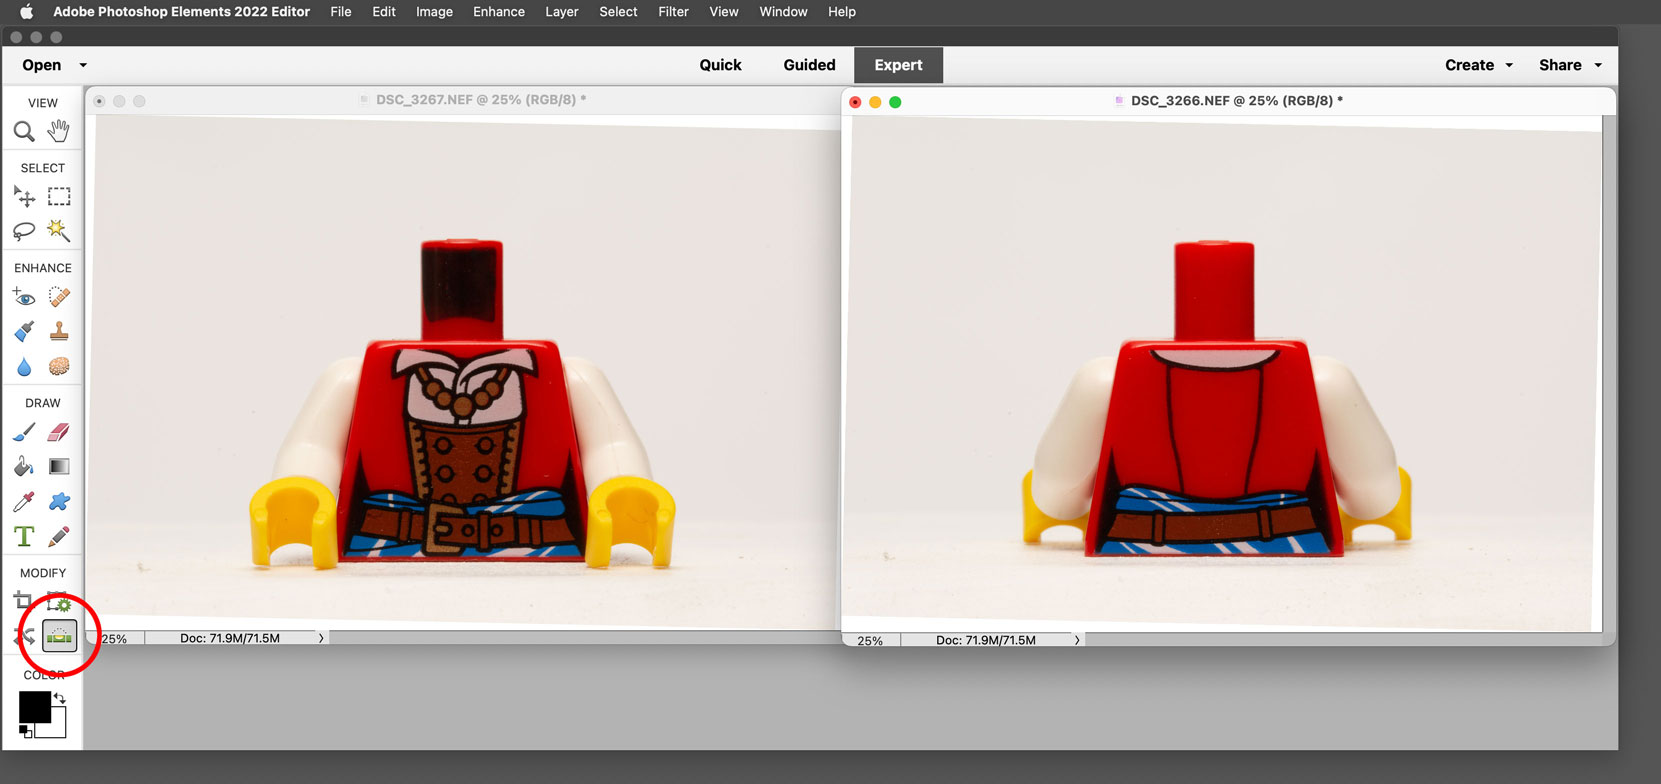Select the Lasso tool

click(x=24, y=231)
